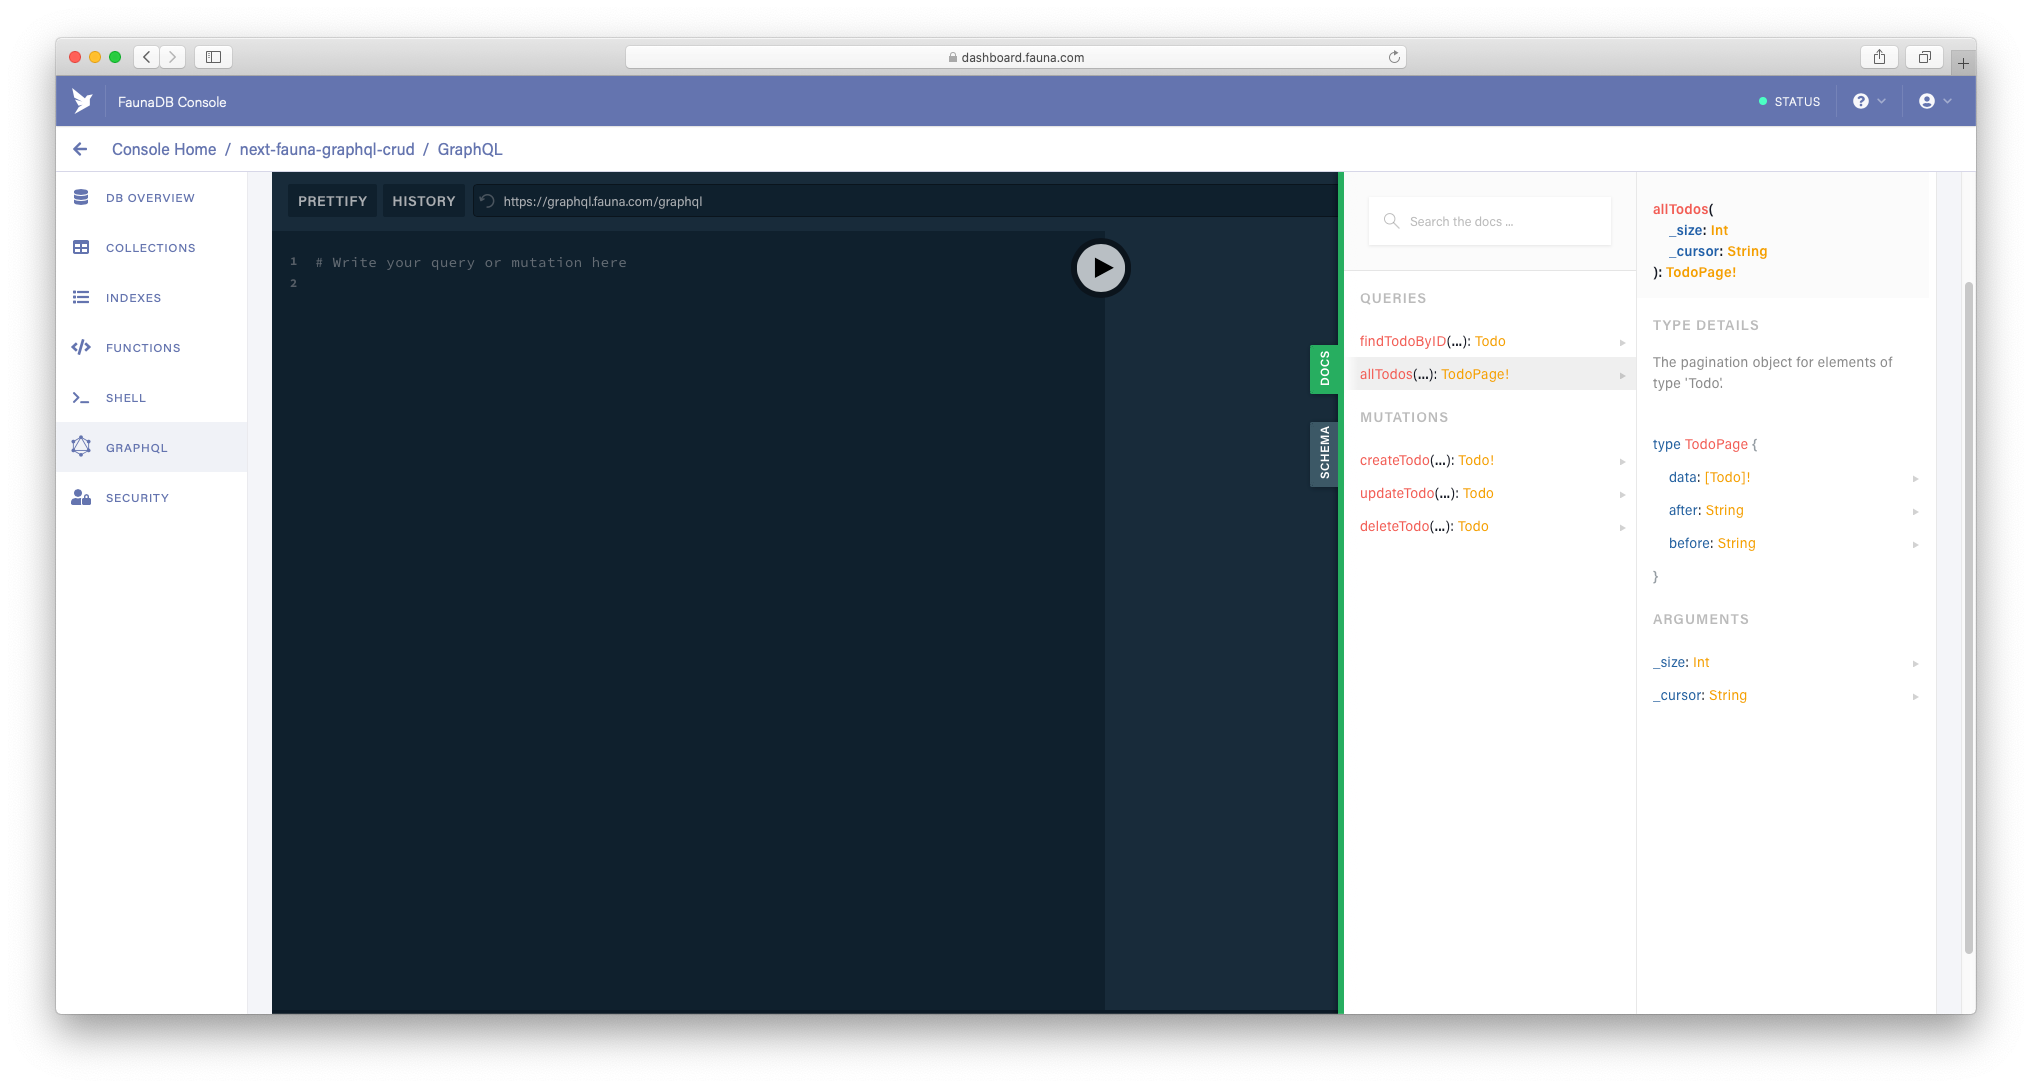Open the Shell from the sidebar

pos(125,397)
